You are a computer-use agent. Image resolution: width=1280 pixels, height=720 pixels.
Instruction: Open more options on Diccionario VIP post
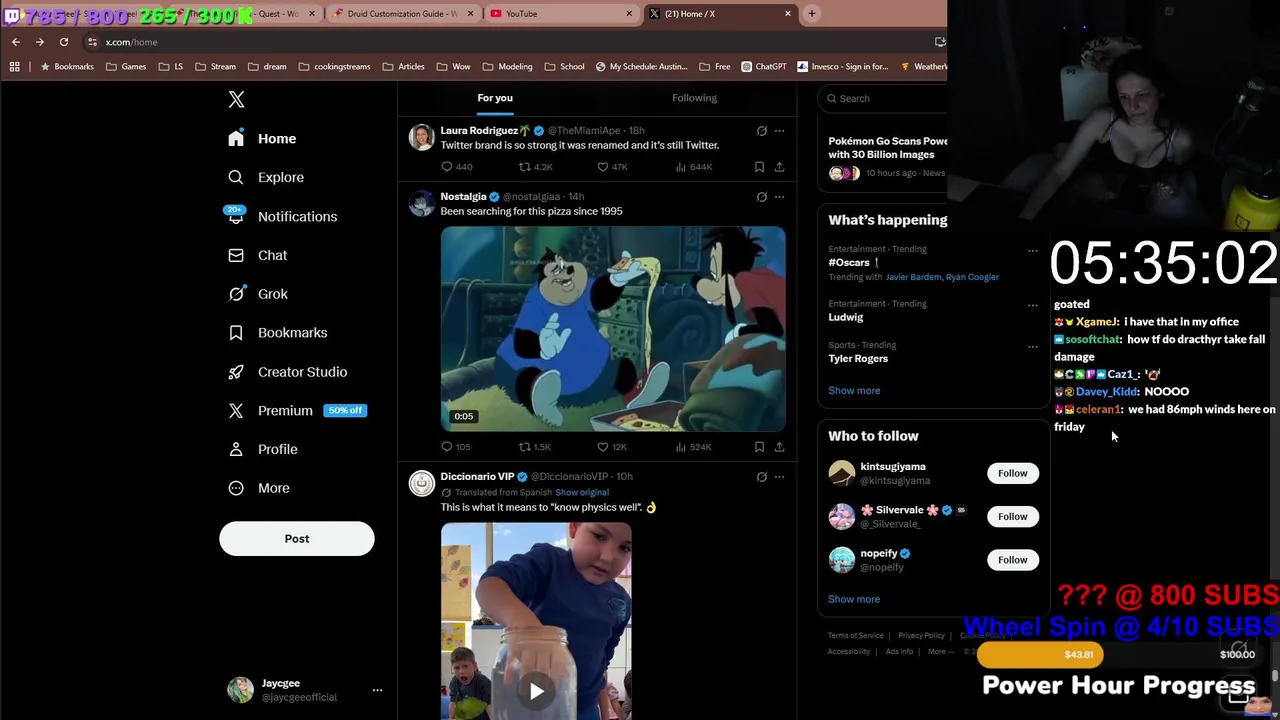pyautogui.click(x=779, y=477)
